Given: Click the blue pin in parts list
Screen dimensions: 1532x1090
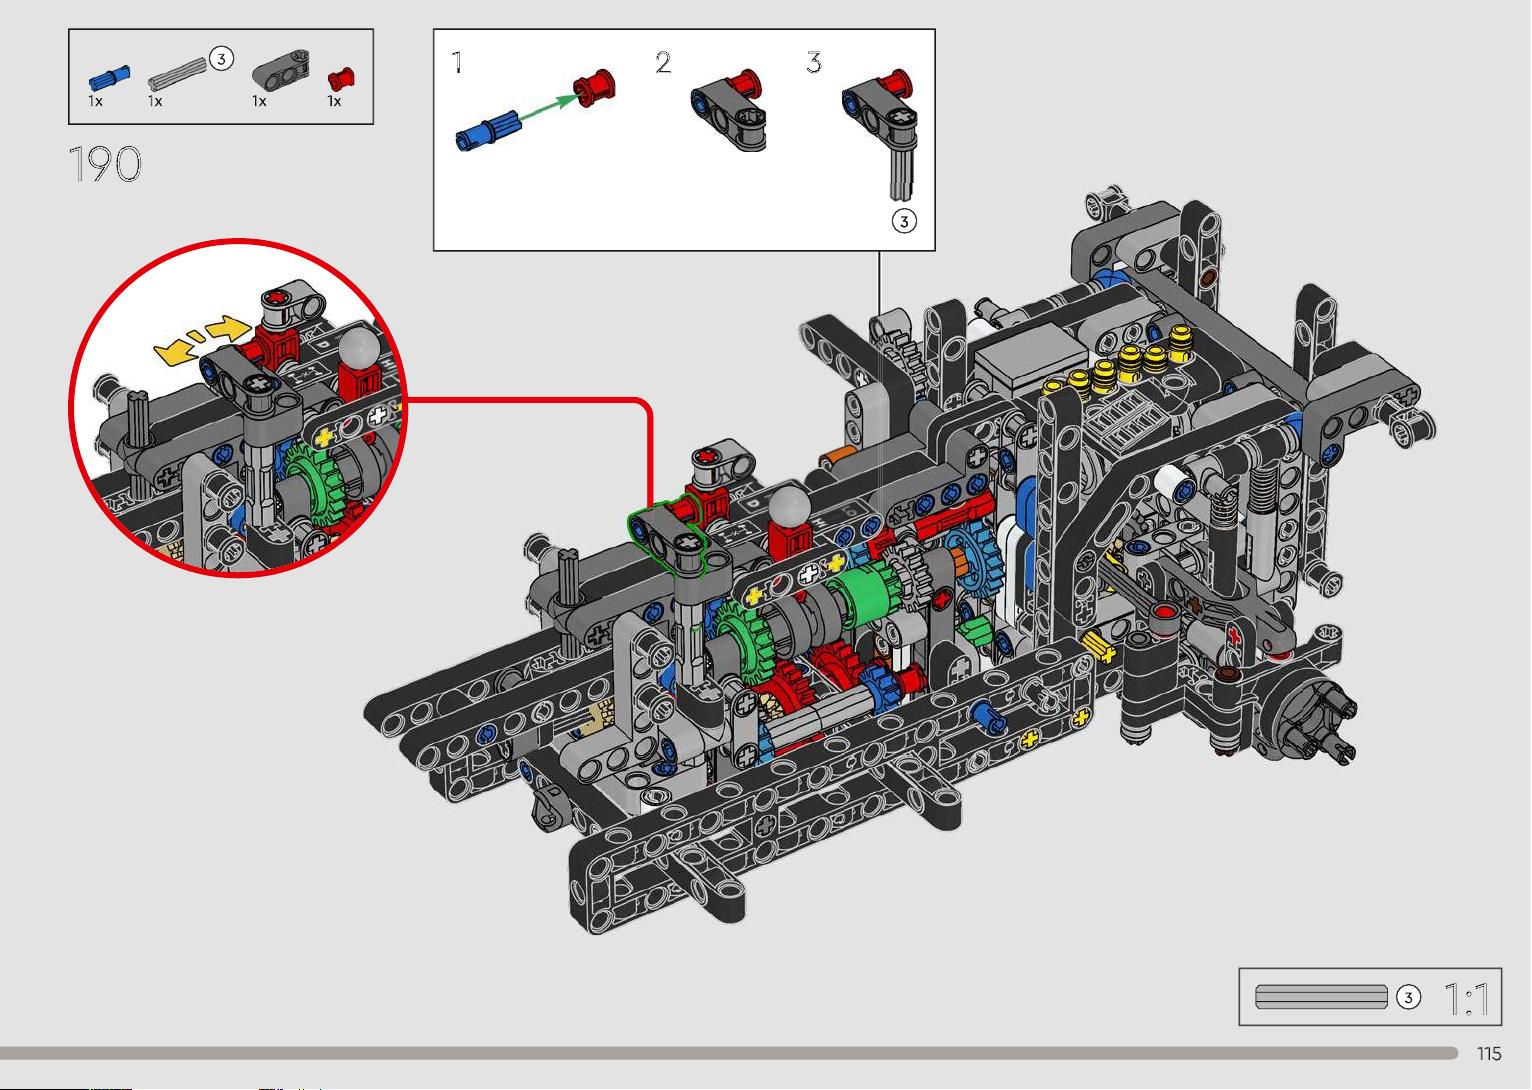Looking at the screenshot, I should click(109, 77).
